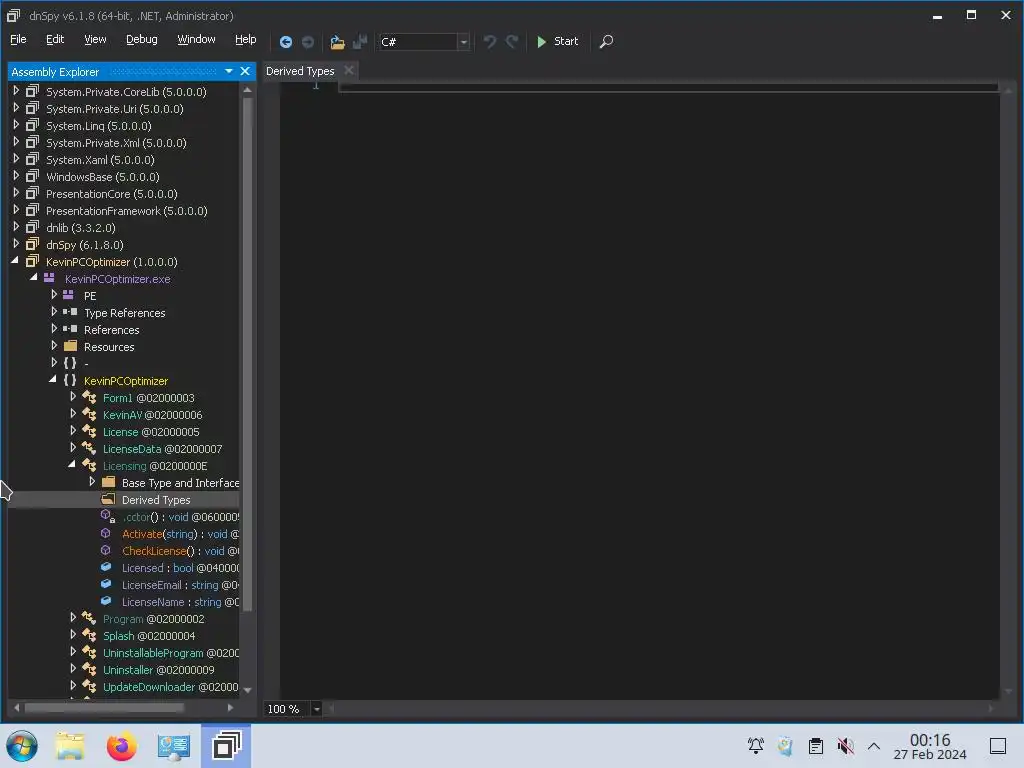Click the dnSpy (6.1.8.0) assembly icon
Screen dimensions: 1024x768
(32, 244)
